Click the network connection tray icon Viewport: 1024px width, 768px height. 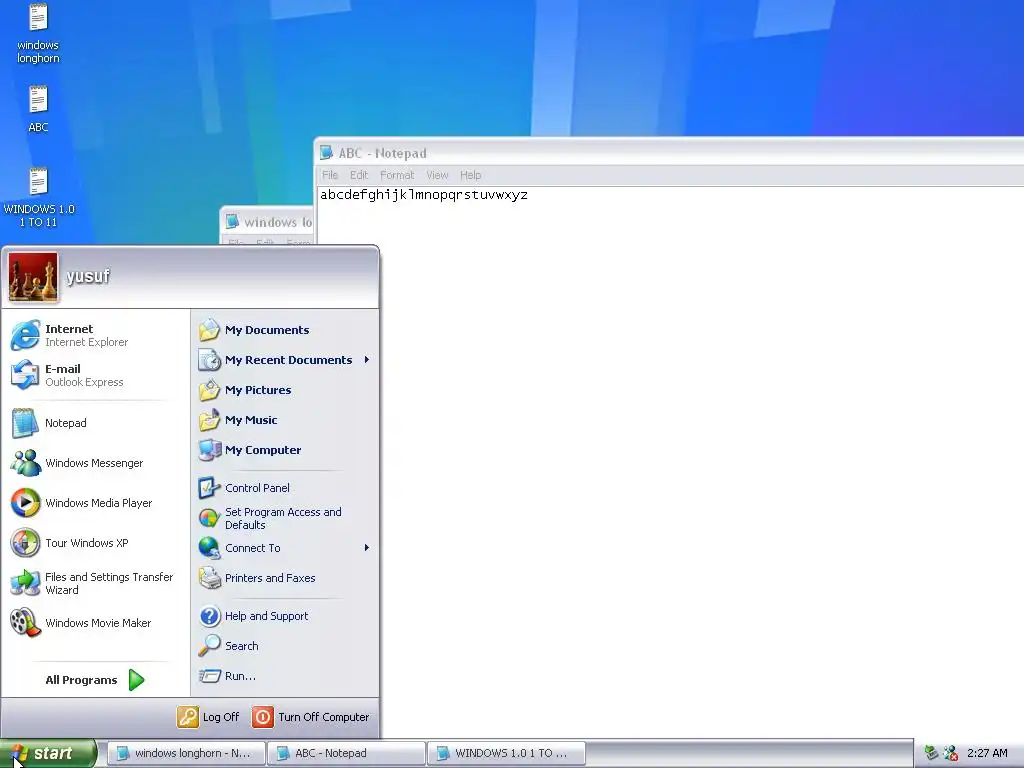931,753
